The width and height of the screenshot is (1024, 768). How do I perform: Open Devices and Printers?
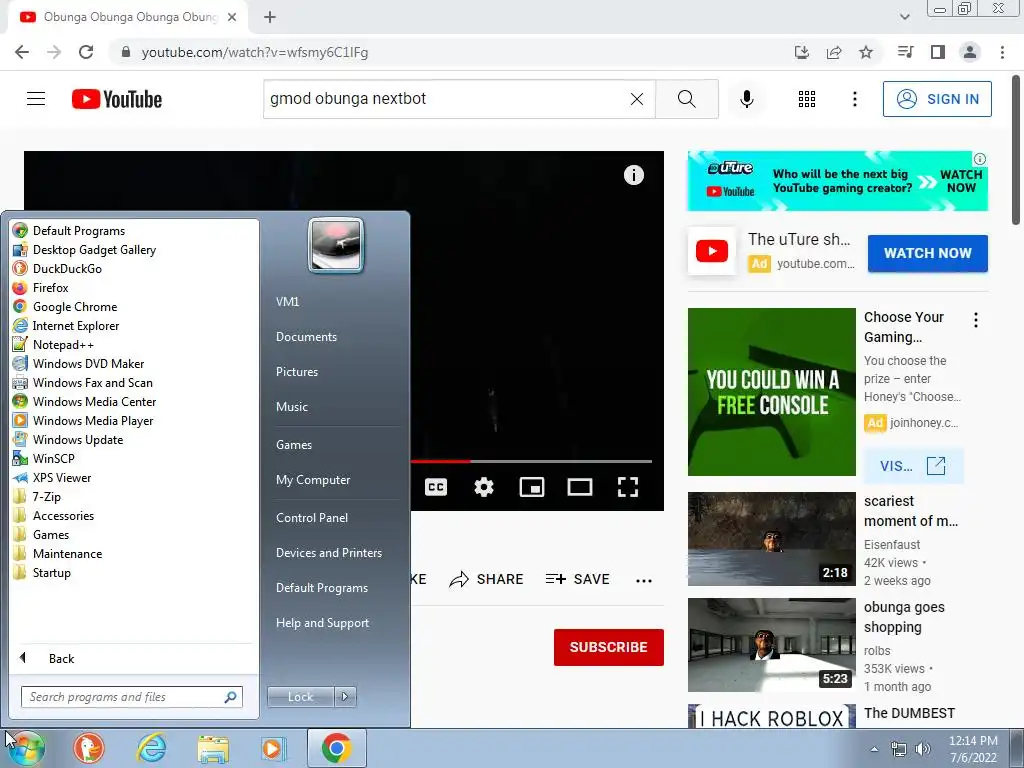328,553
